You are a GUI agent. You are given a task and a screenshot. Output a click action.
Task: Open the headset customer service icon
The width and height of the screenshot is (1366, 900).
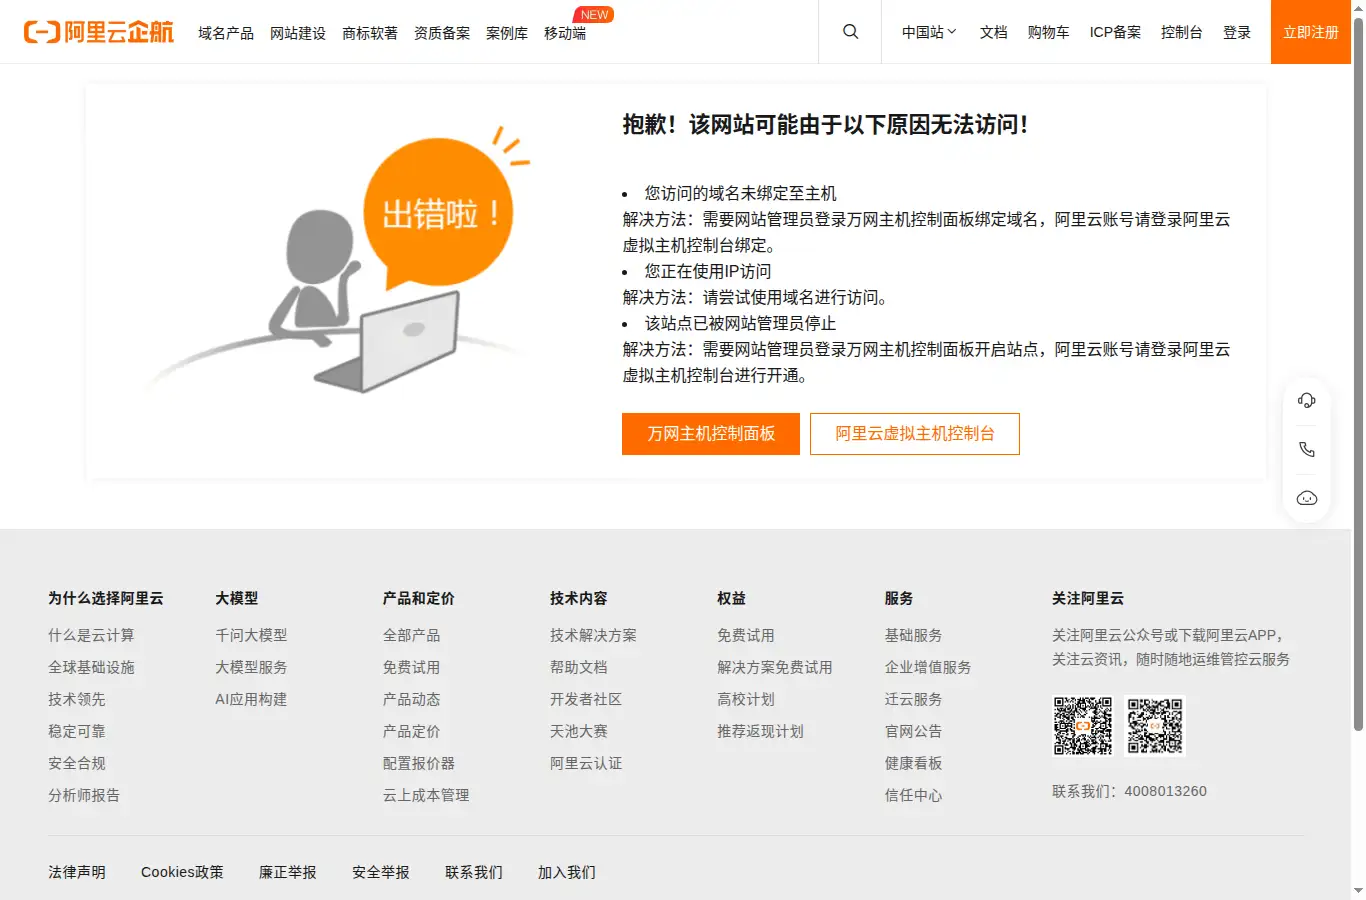1307,401
